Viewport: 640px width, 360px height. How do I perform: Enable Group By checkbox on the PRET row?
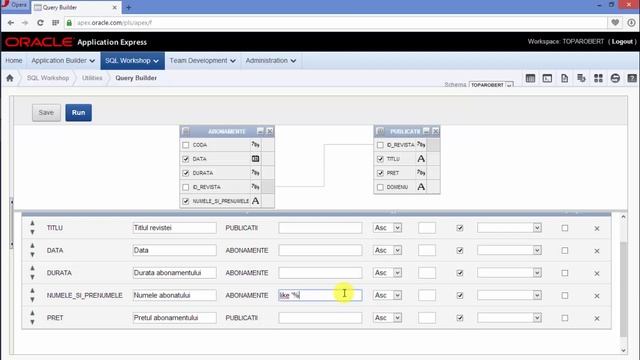(565, 318)
